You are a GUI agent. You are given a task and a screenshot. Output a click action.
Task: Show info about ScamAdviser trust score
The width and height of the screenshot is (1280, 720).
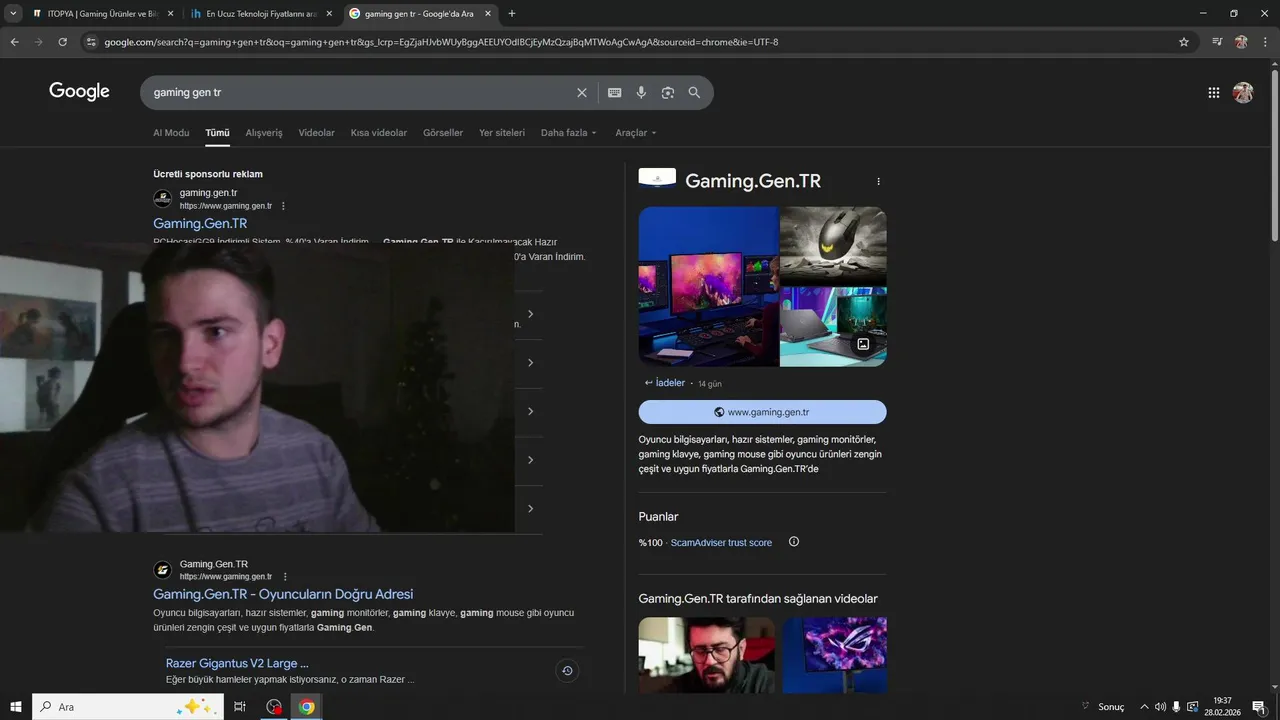(794, 542)
